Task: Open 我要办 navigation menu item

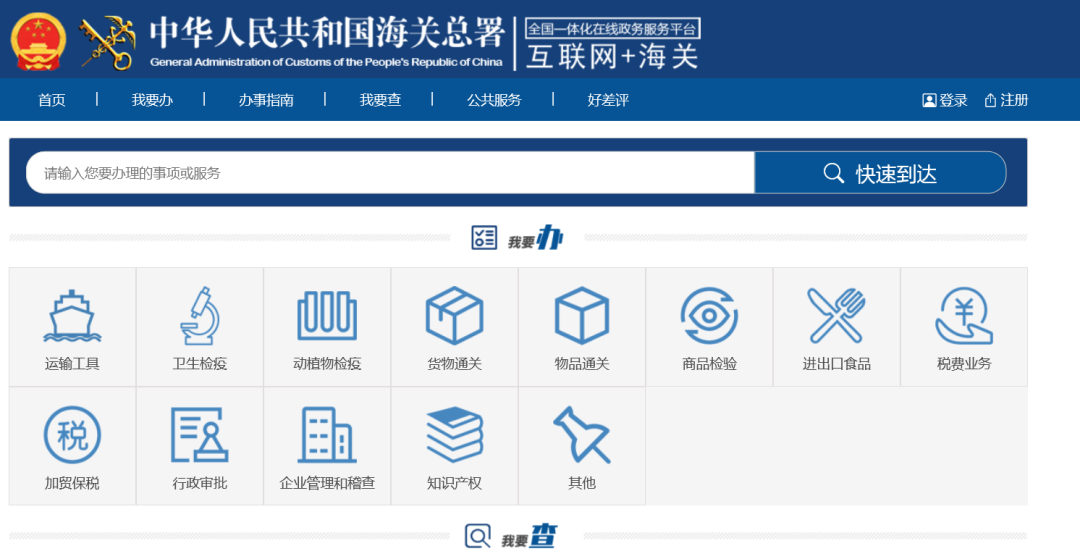Action: pyautogui.click(x=152, y=101)
